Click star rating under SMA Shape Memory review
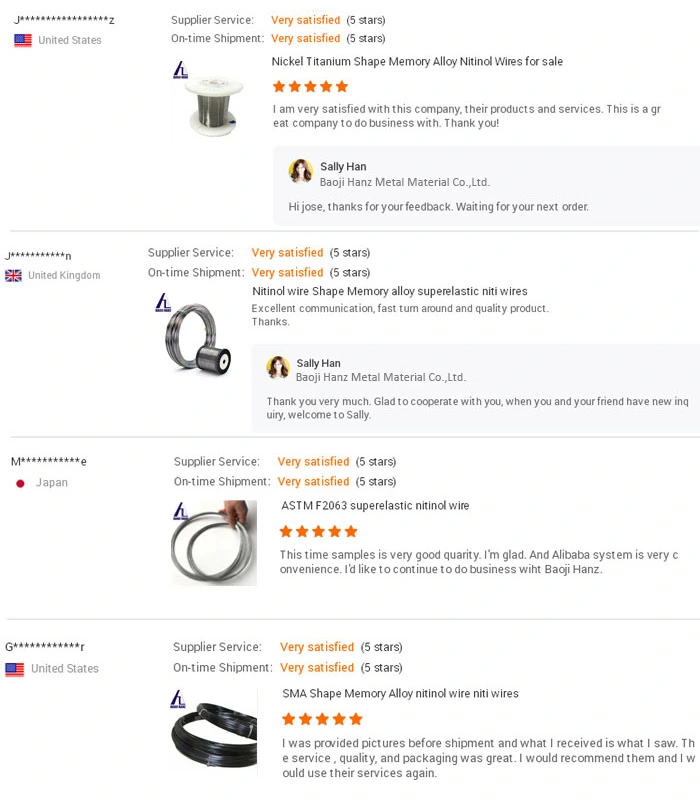This screenshot has width=700, height=800. coord(322,719)
